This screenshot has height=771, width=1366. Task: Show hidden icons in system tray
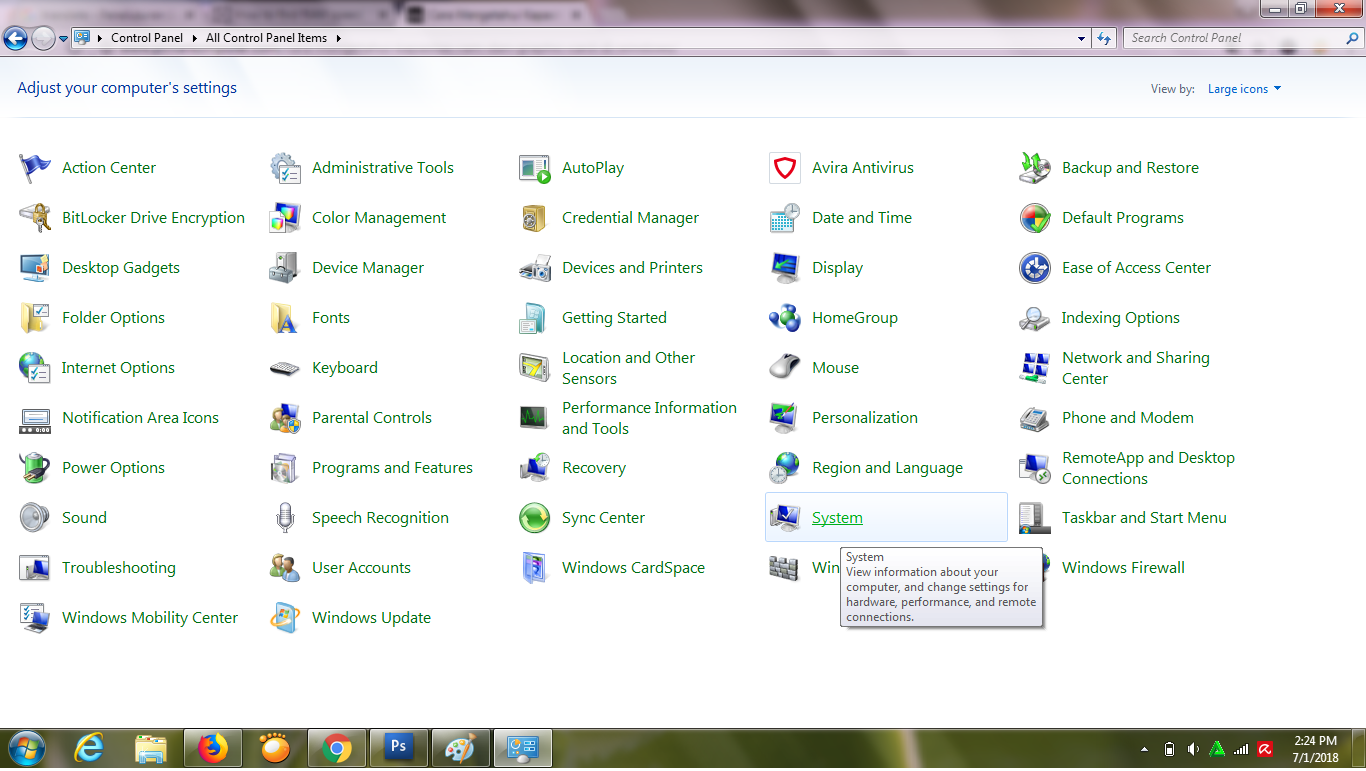coord(1144,749)
